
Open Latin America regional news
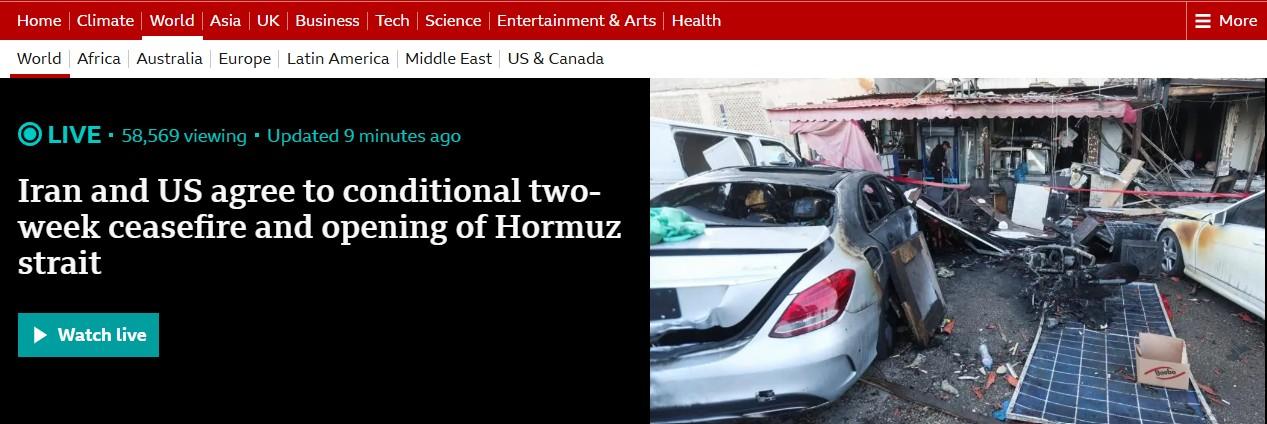[x=338, y=59]
